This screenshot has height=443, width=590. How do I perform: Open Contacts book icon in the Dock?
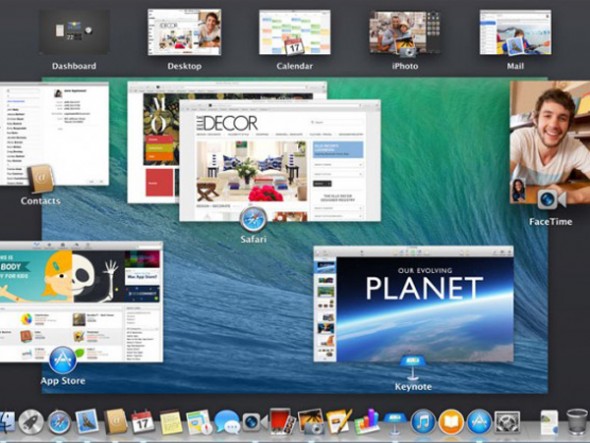116,422
